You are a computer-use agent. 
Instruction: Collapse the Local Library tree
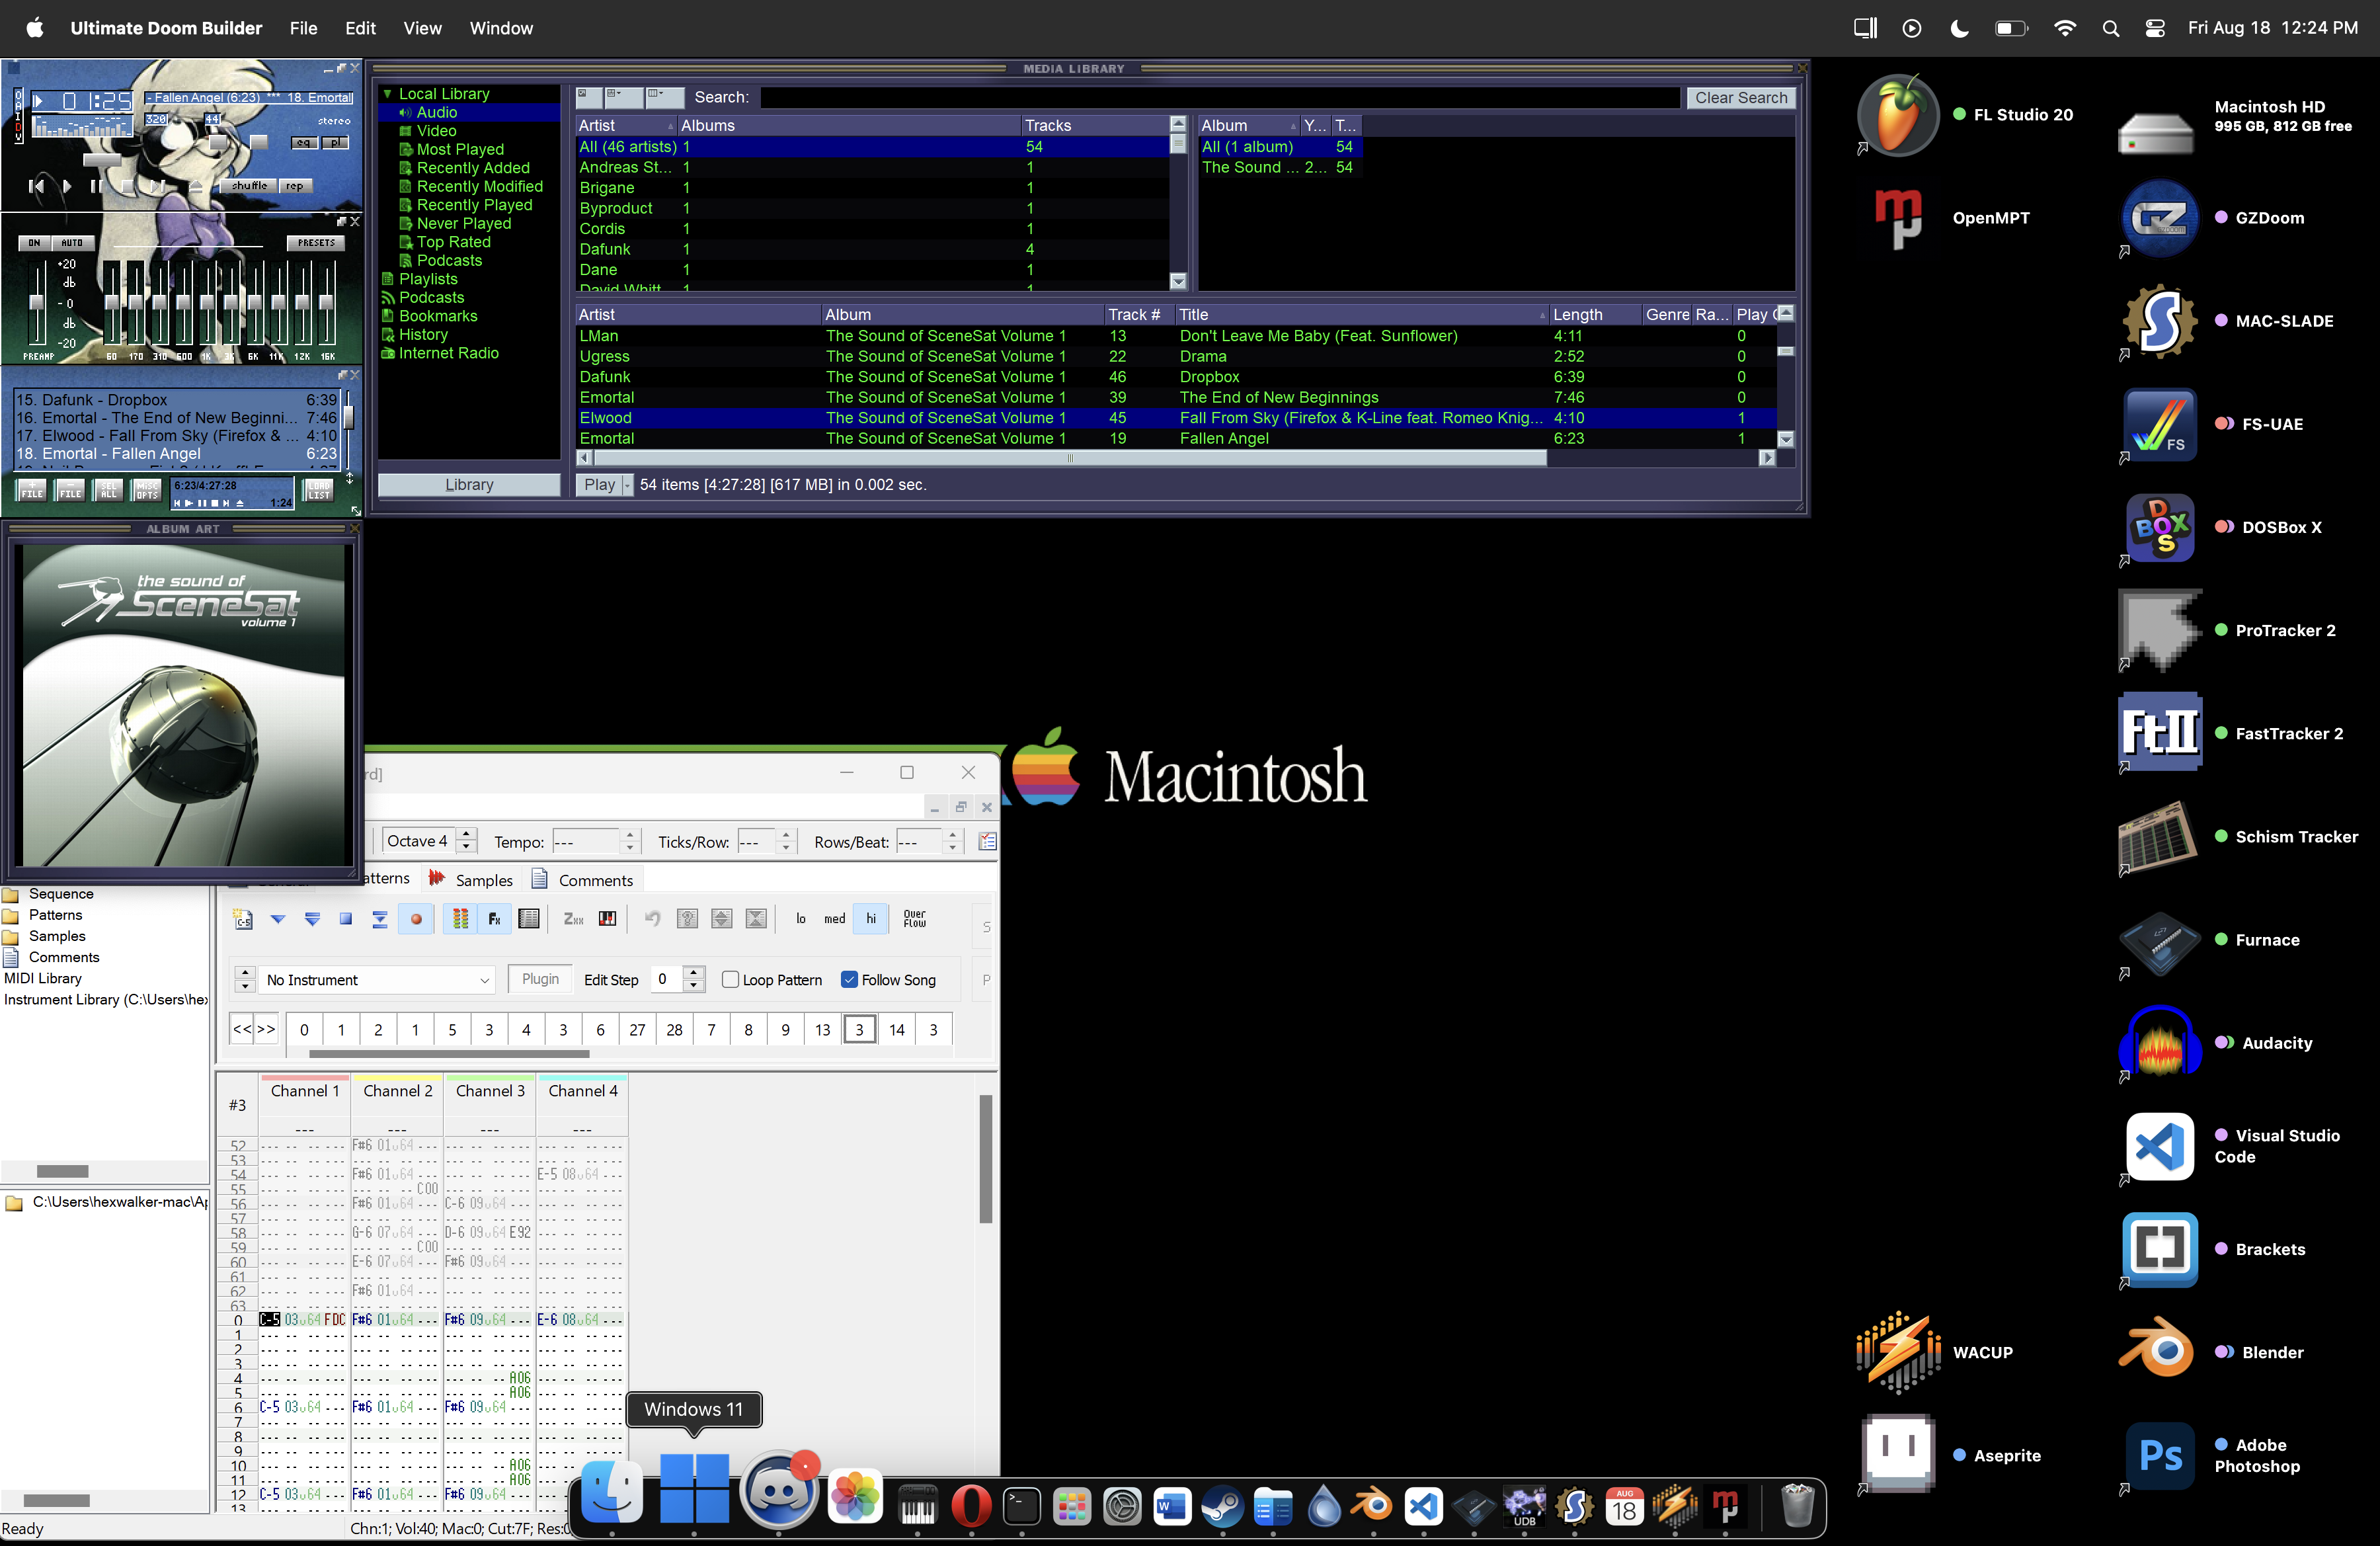coord(387,94)
